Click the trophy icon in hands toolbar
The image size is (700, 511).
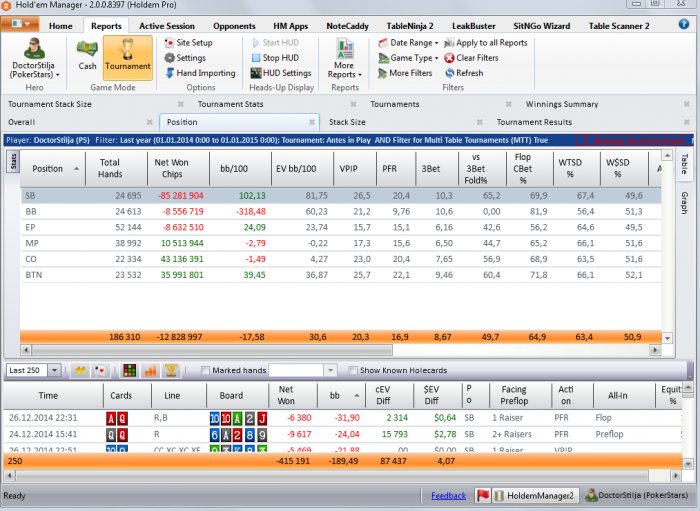click(172, 371)
